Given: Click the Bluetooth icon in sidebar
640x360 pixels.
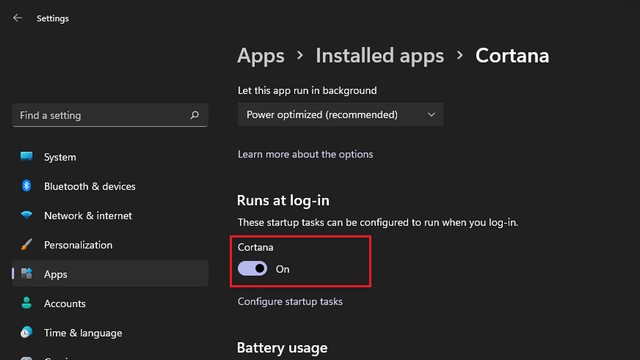Looking at the screenshot, I should click(x=27, y=186).
